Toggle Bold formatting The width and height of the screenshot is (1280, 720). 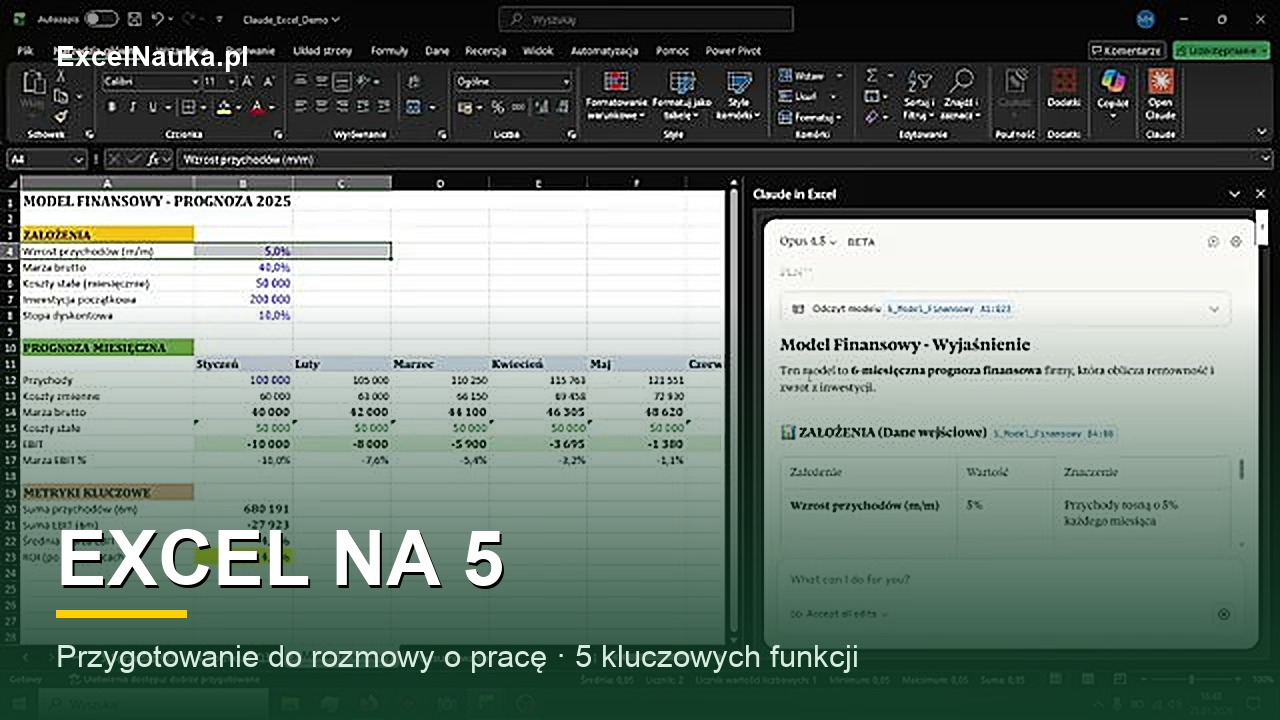[111, 107]
